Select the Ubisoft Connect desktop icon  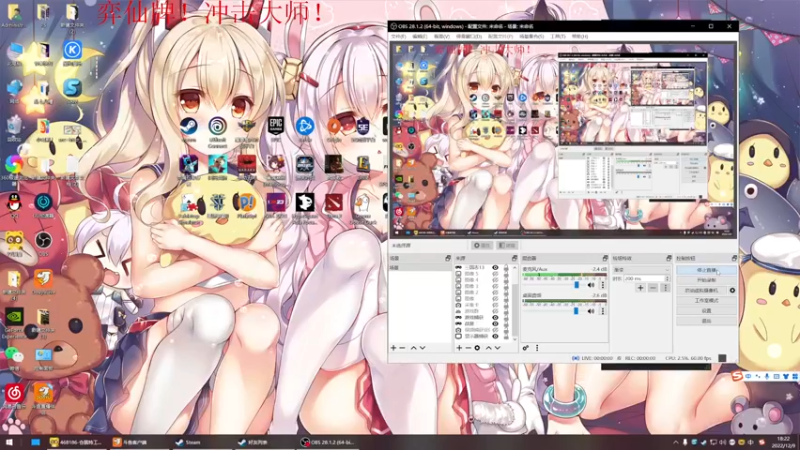(x=217, y=132)
